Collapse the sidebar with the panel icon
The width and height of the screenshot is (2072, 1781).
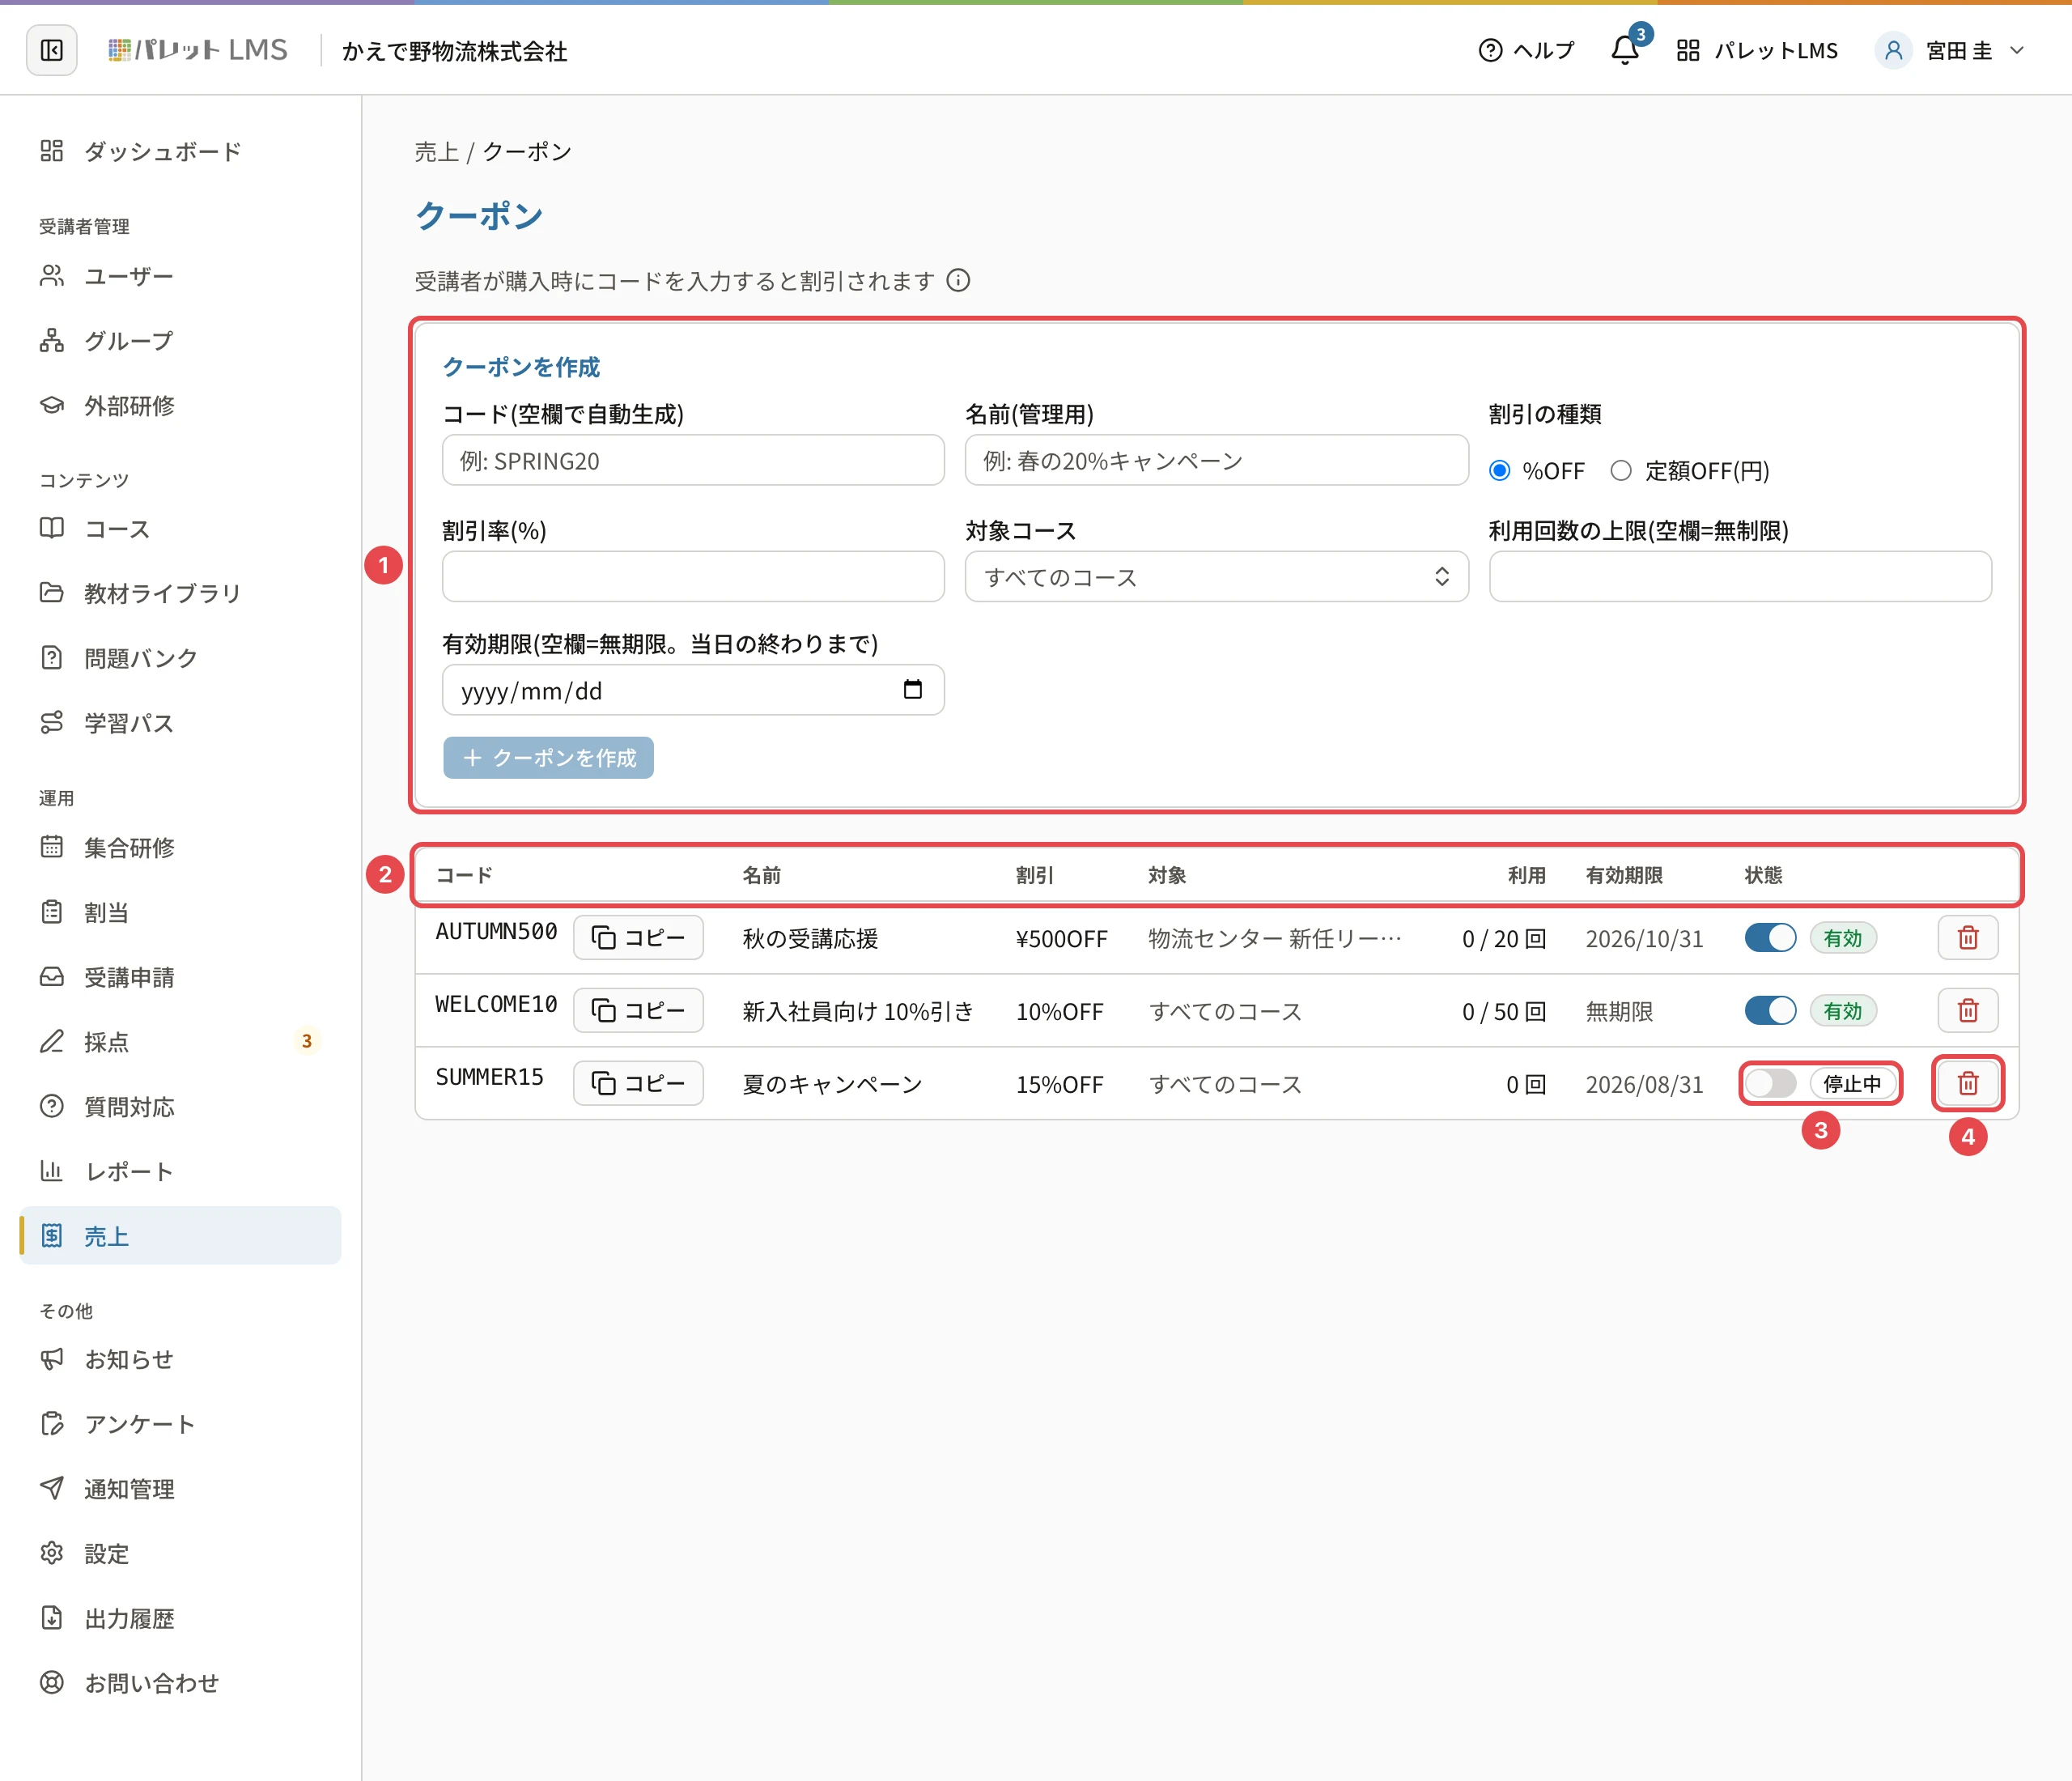click(52, 50)
